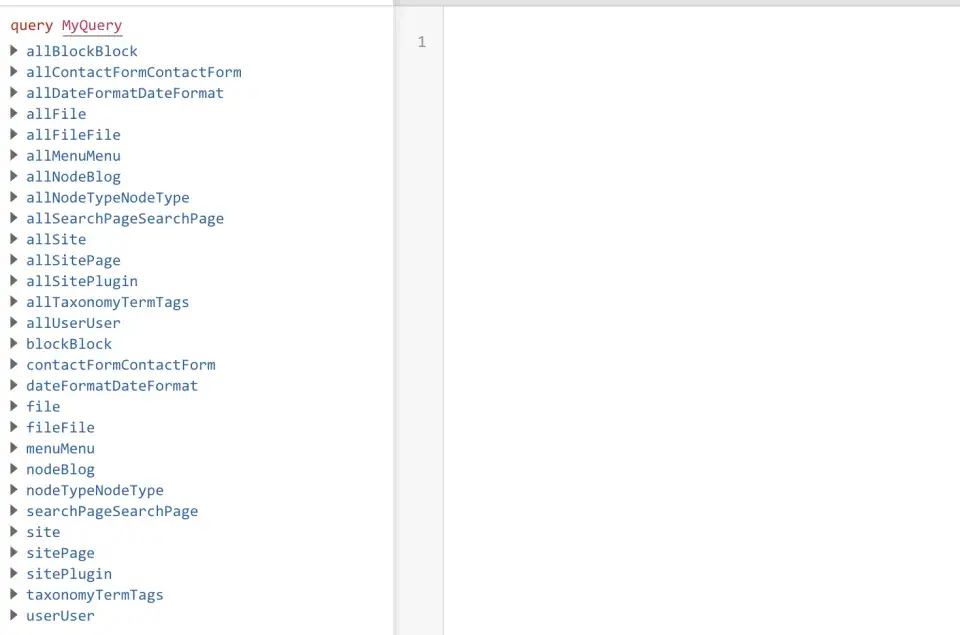Select the dateFormatDateFormat field label
This screenshot has width=960, height=635.
pyautogui.click(x=112, y=386)
